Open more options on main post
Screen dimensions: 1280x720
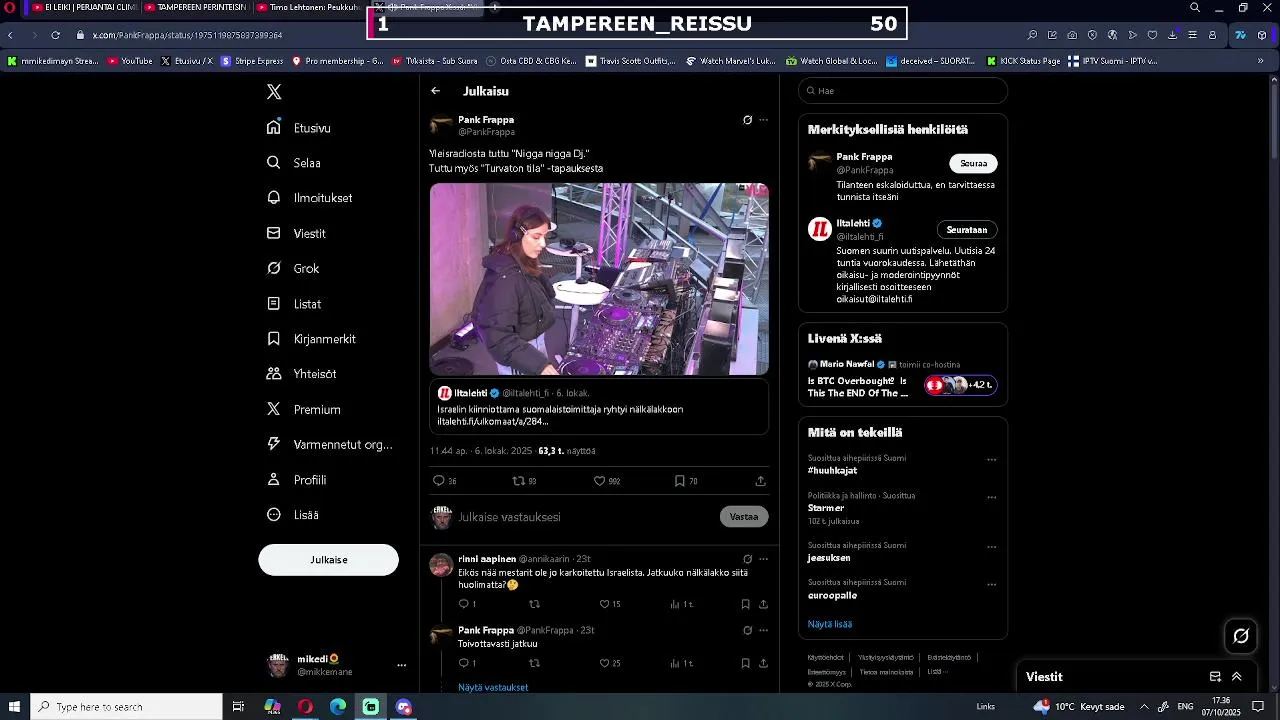[764, 120]
